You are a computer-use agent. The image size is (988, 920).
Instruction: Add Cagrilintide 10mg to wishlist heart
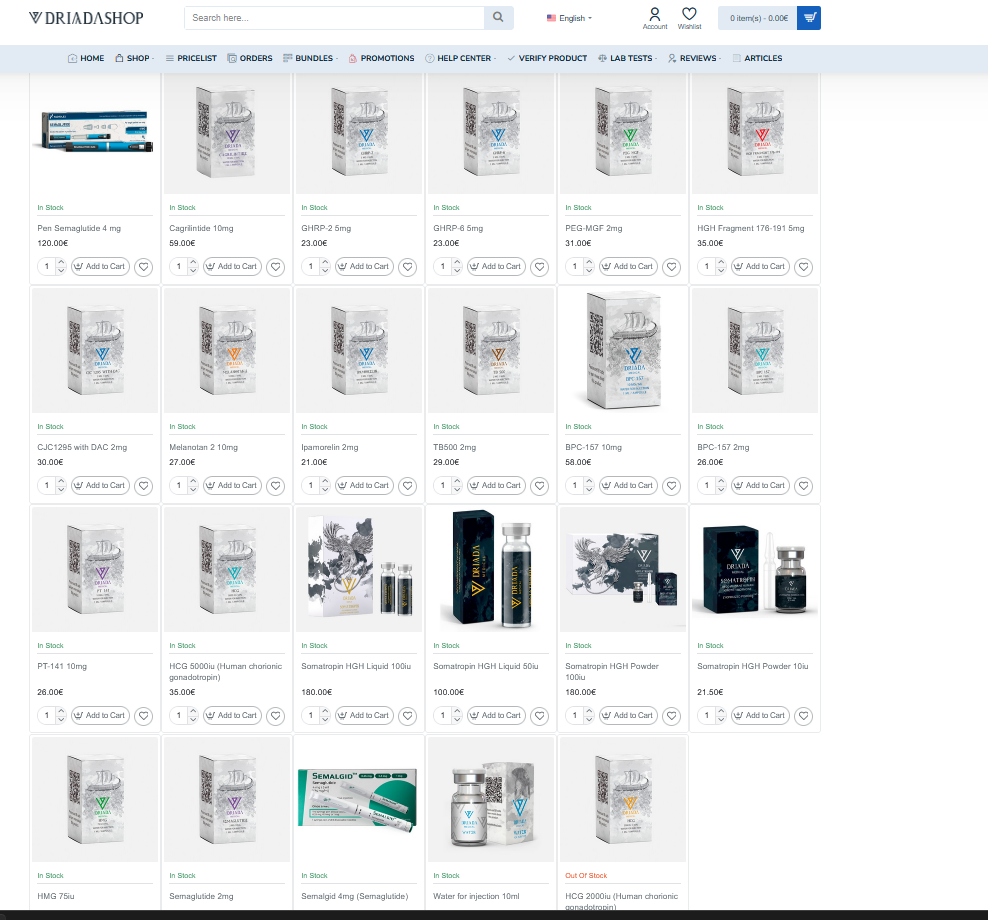click(x=276, y=267)
